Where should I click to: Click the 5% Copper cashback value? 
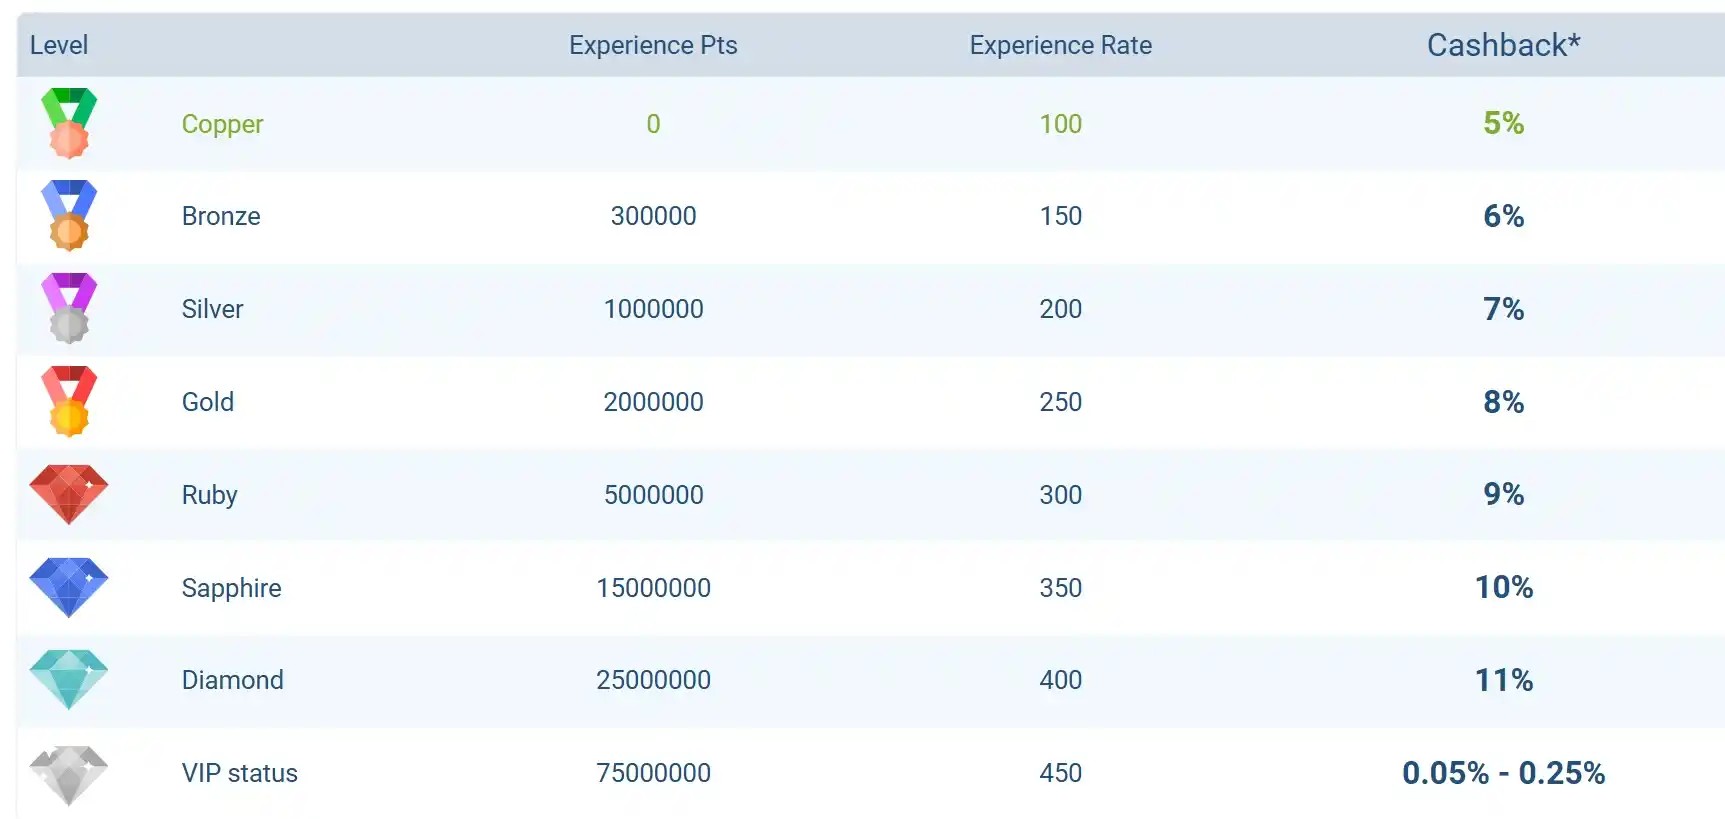click(1503, 123)
